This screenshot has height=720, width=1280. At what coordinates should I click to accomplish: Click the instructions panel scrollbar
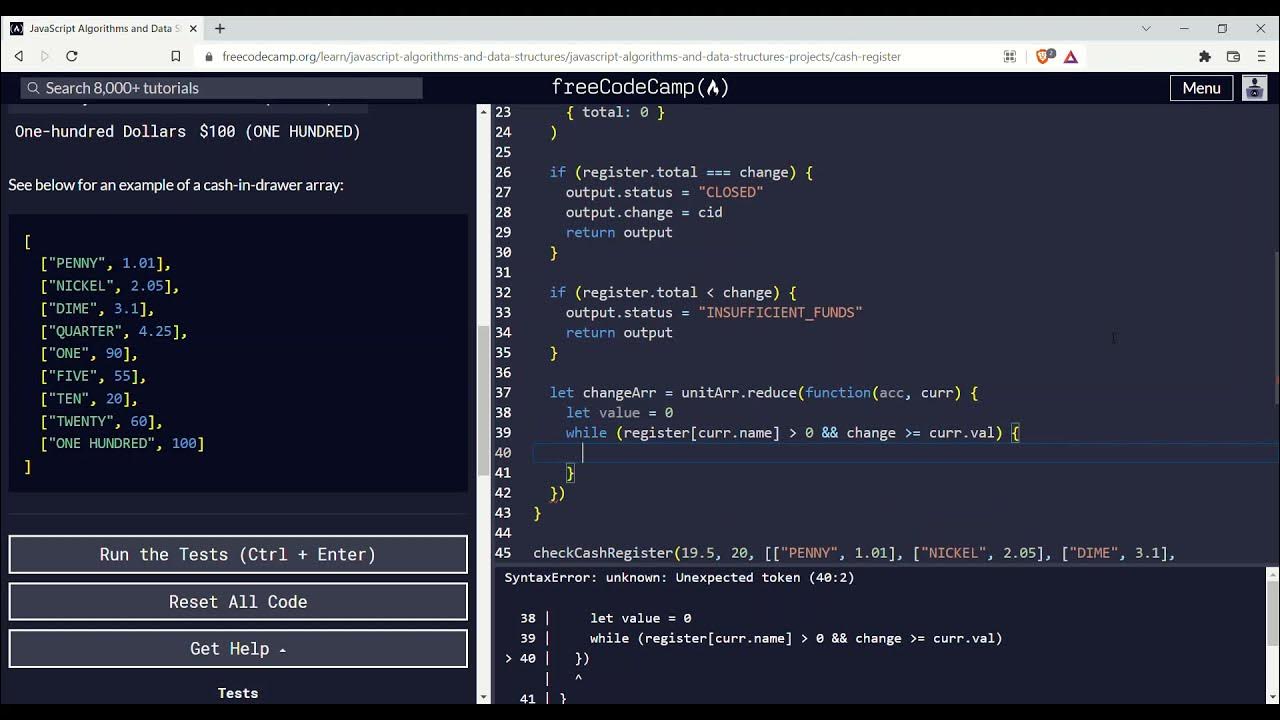[484, 400]
